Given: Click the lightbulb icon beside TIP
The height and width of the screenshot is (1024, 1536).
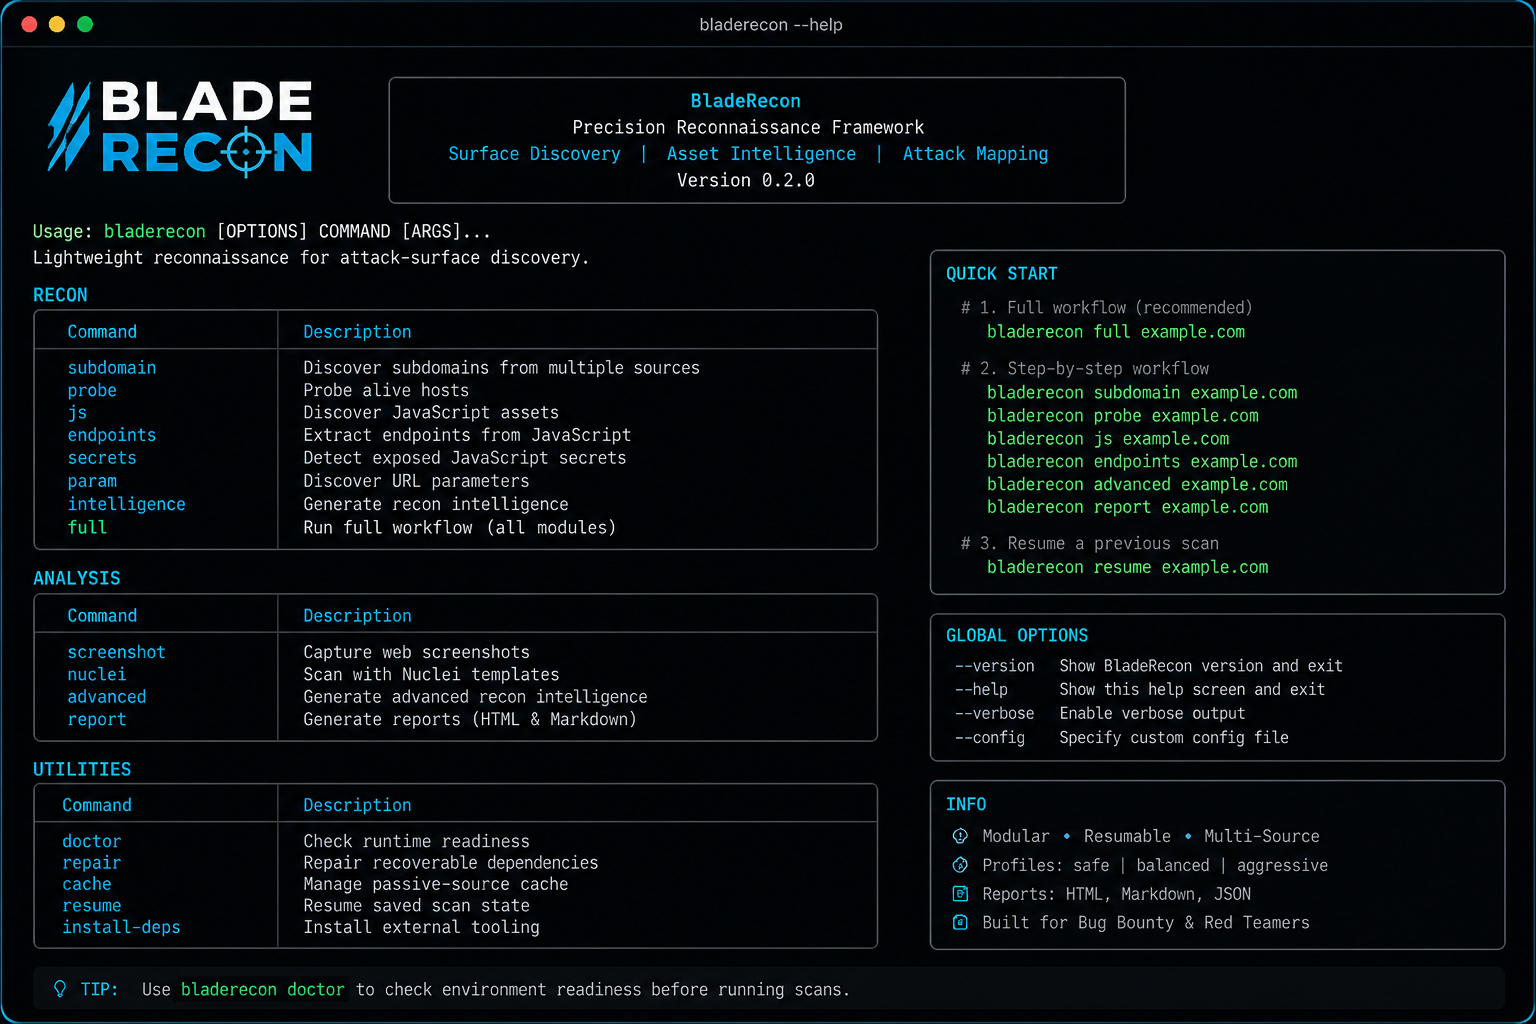Looking at the screenshot, I should [60, 989].
